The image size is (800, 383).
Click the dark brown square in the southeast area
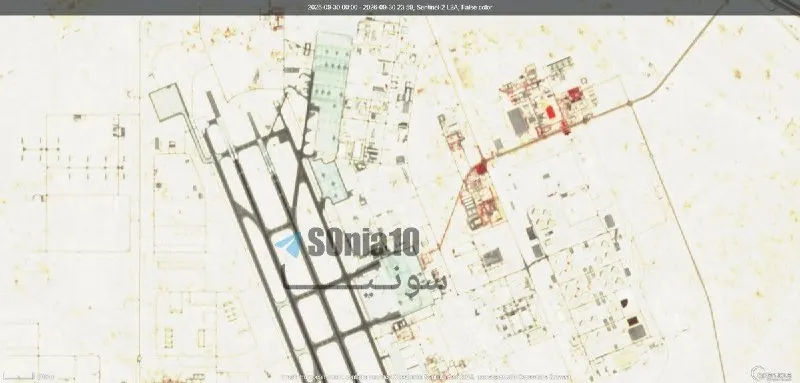pyautogui.click(x=632, y=321)
